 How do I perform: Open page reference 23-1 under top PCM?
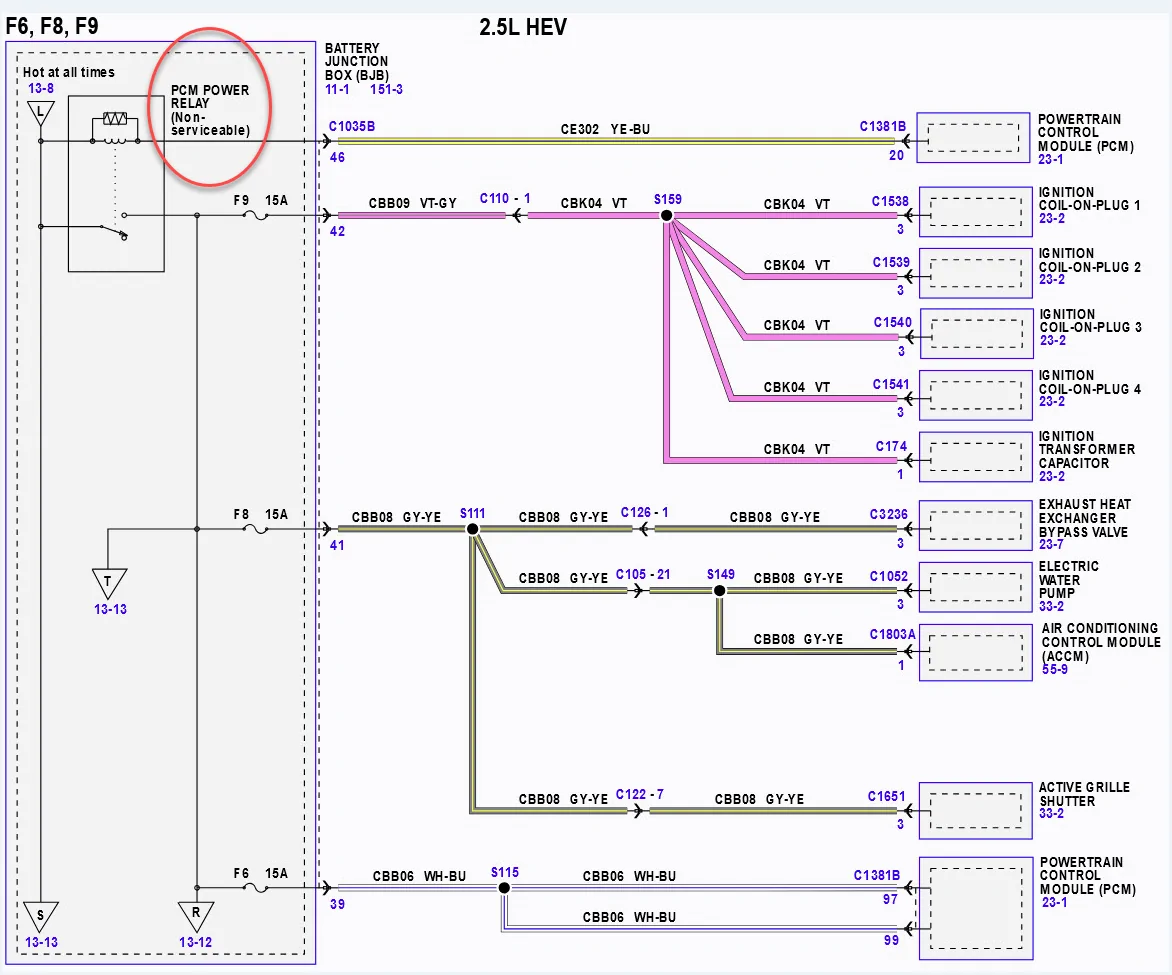click(x=1050, y=159)
